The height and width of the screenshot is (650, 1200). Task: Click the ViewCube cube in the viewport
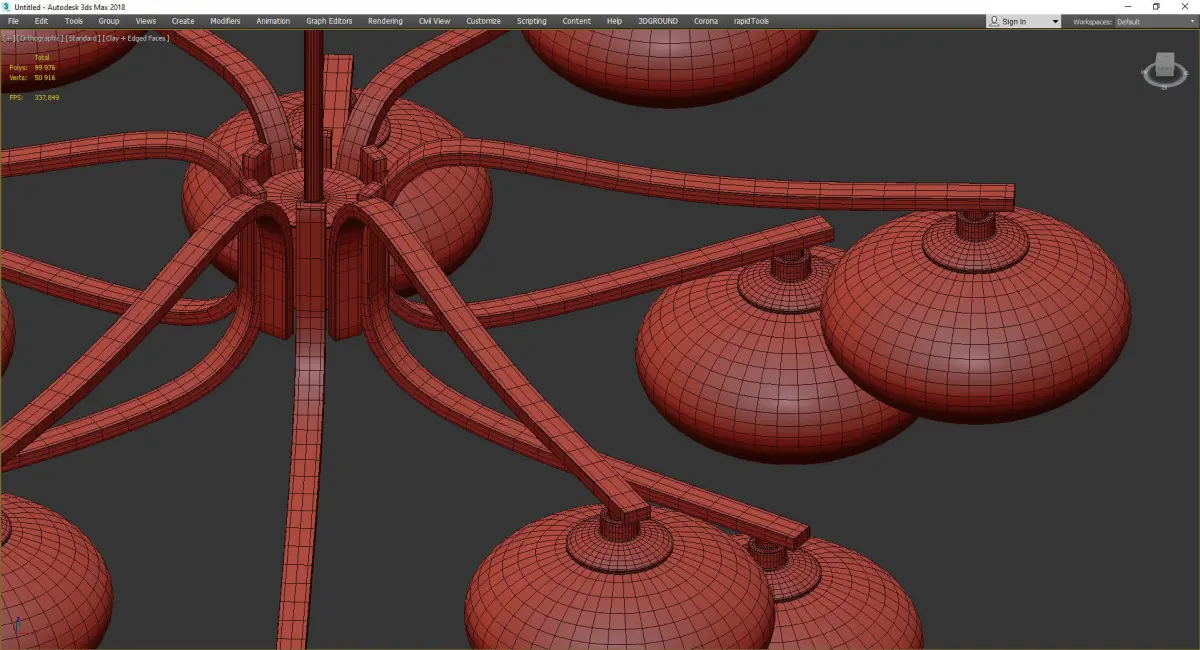pos(1163,66)
